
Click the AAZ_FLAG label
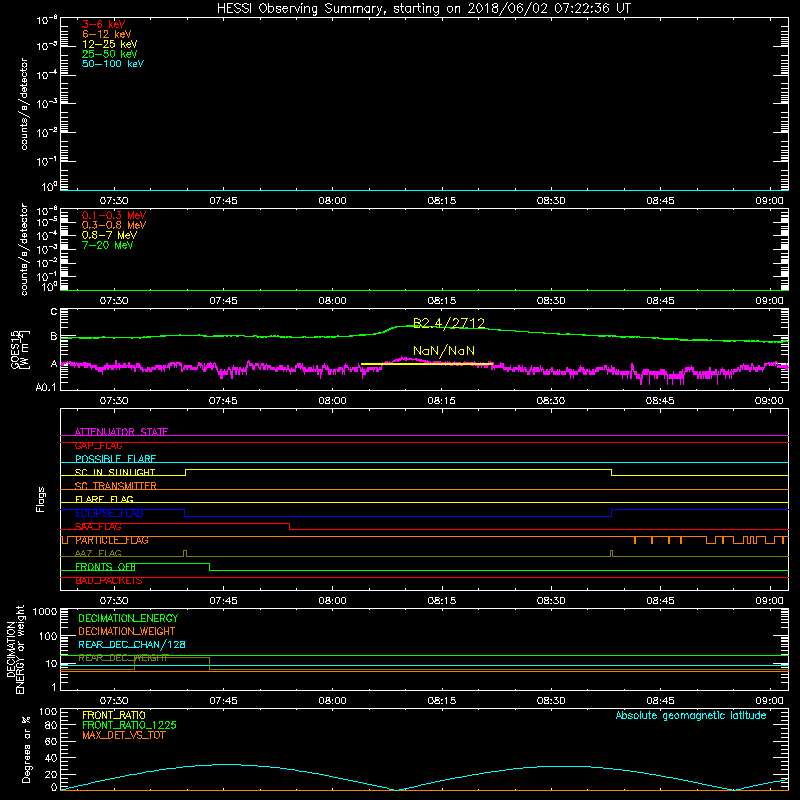[98, 554]
